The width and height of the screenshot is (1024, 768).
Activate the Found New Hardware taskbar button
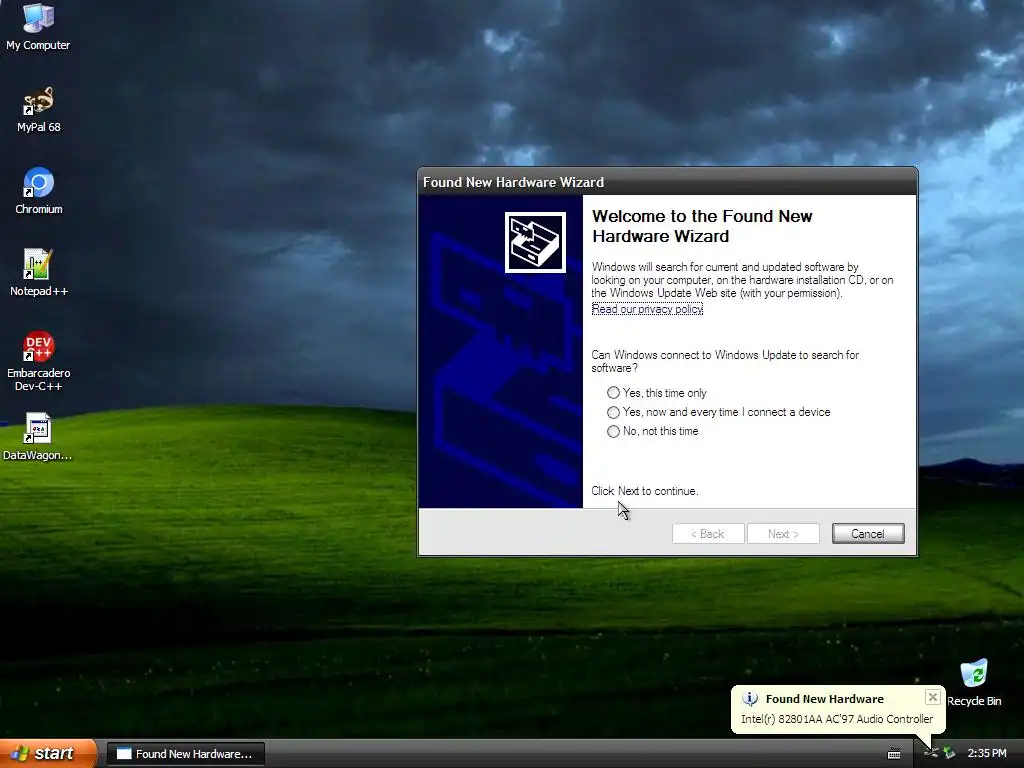pos(186,754)
